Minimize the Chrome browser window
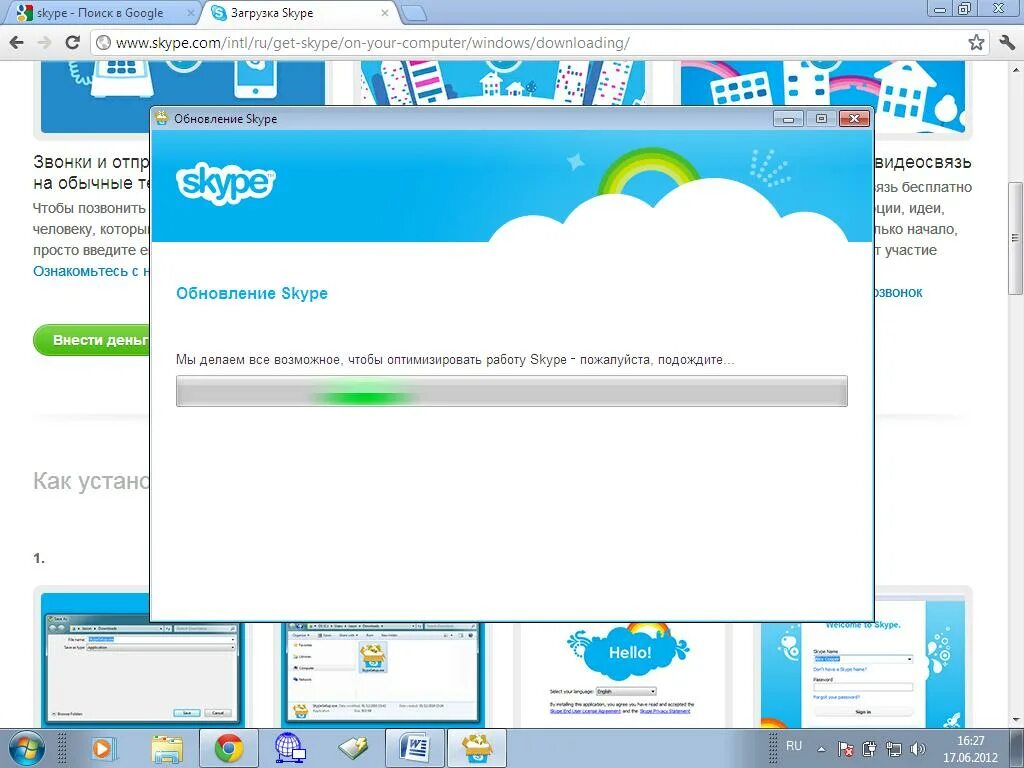This screenshot has width=1024, height=768. [940, 9]
